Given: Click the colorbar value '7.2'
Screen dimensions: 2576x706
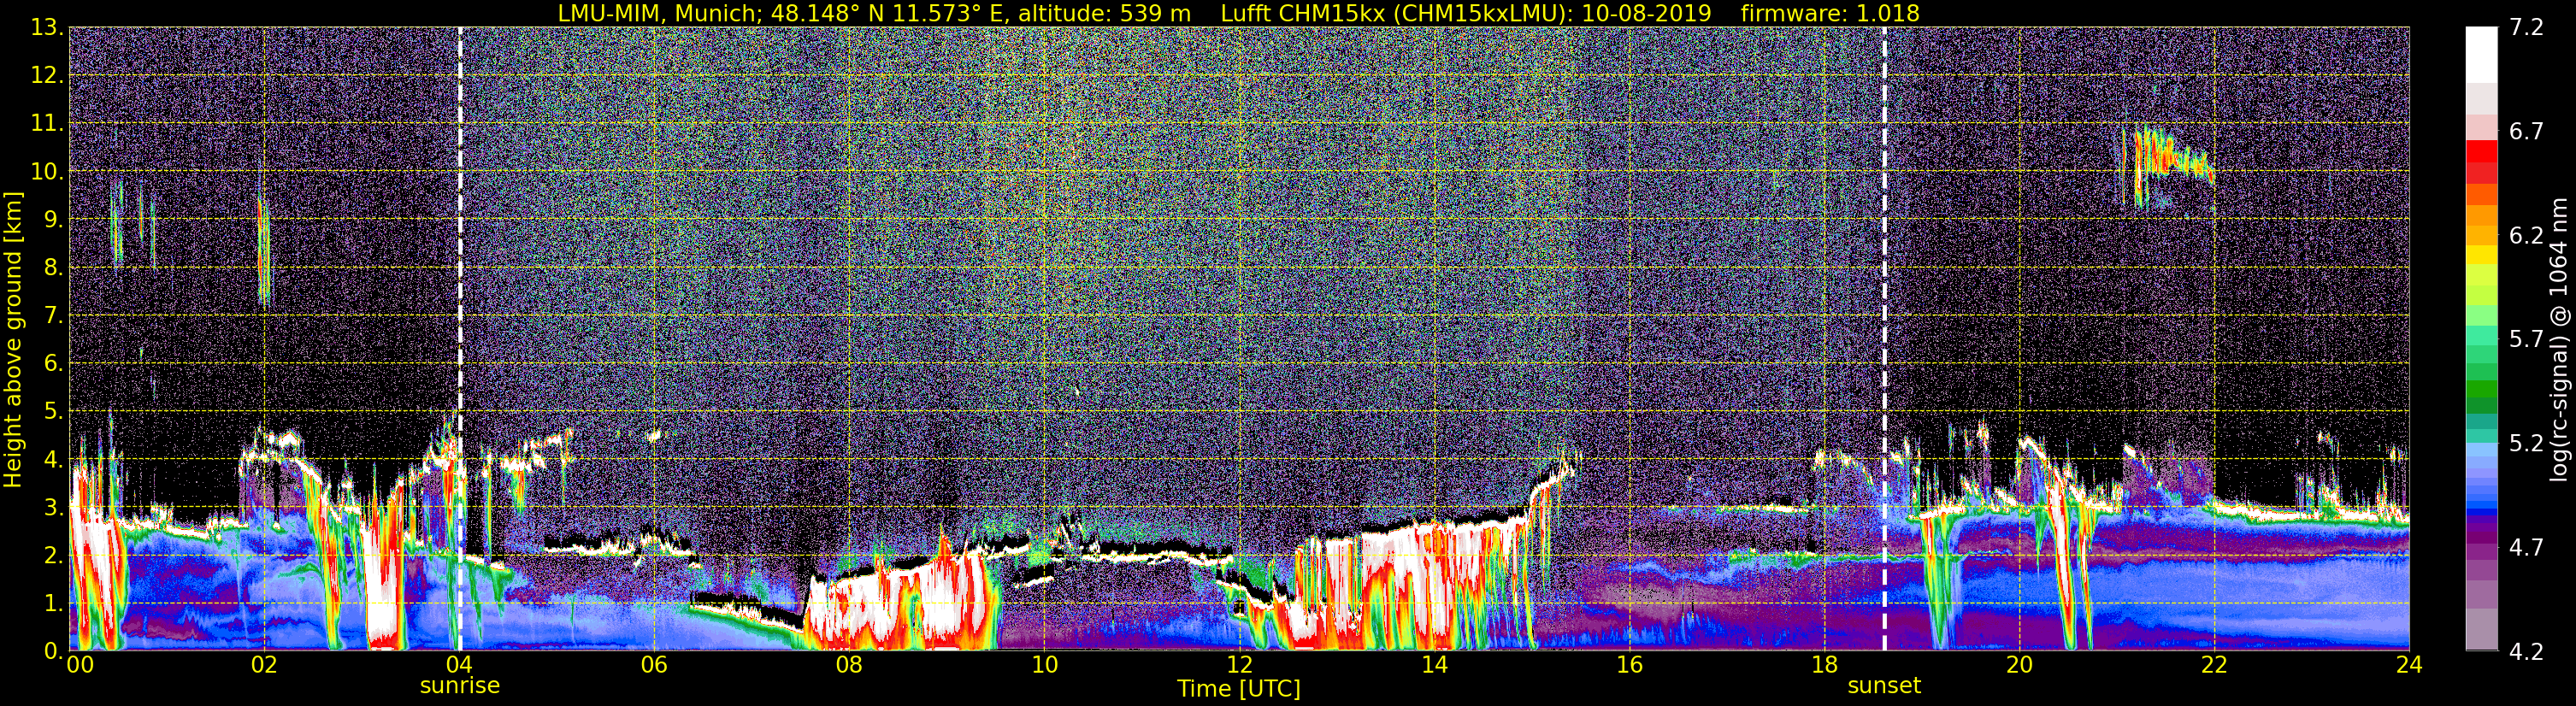Looking at the screenshot, I should pos(2526,27).
